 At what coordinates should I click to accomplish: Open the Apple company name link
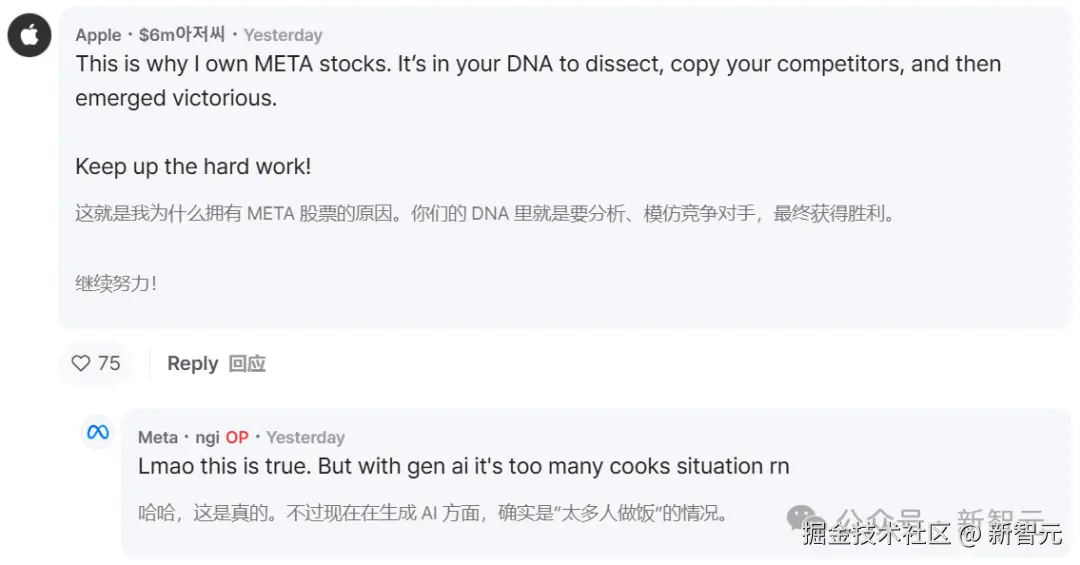[98, 35]
